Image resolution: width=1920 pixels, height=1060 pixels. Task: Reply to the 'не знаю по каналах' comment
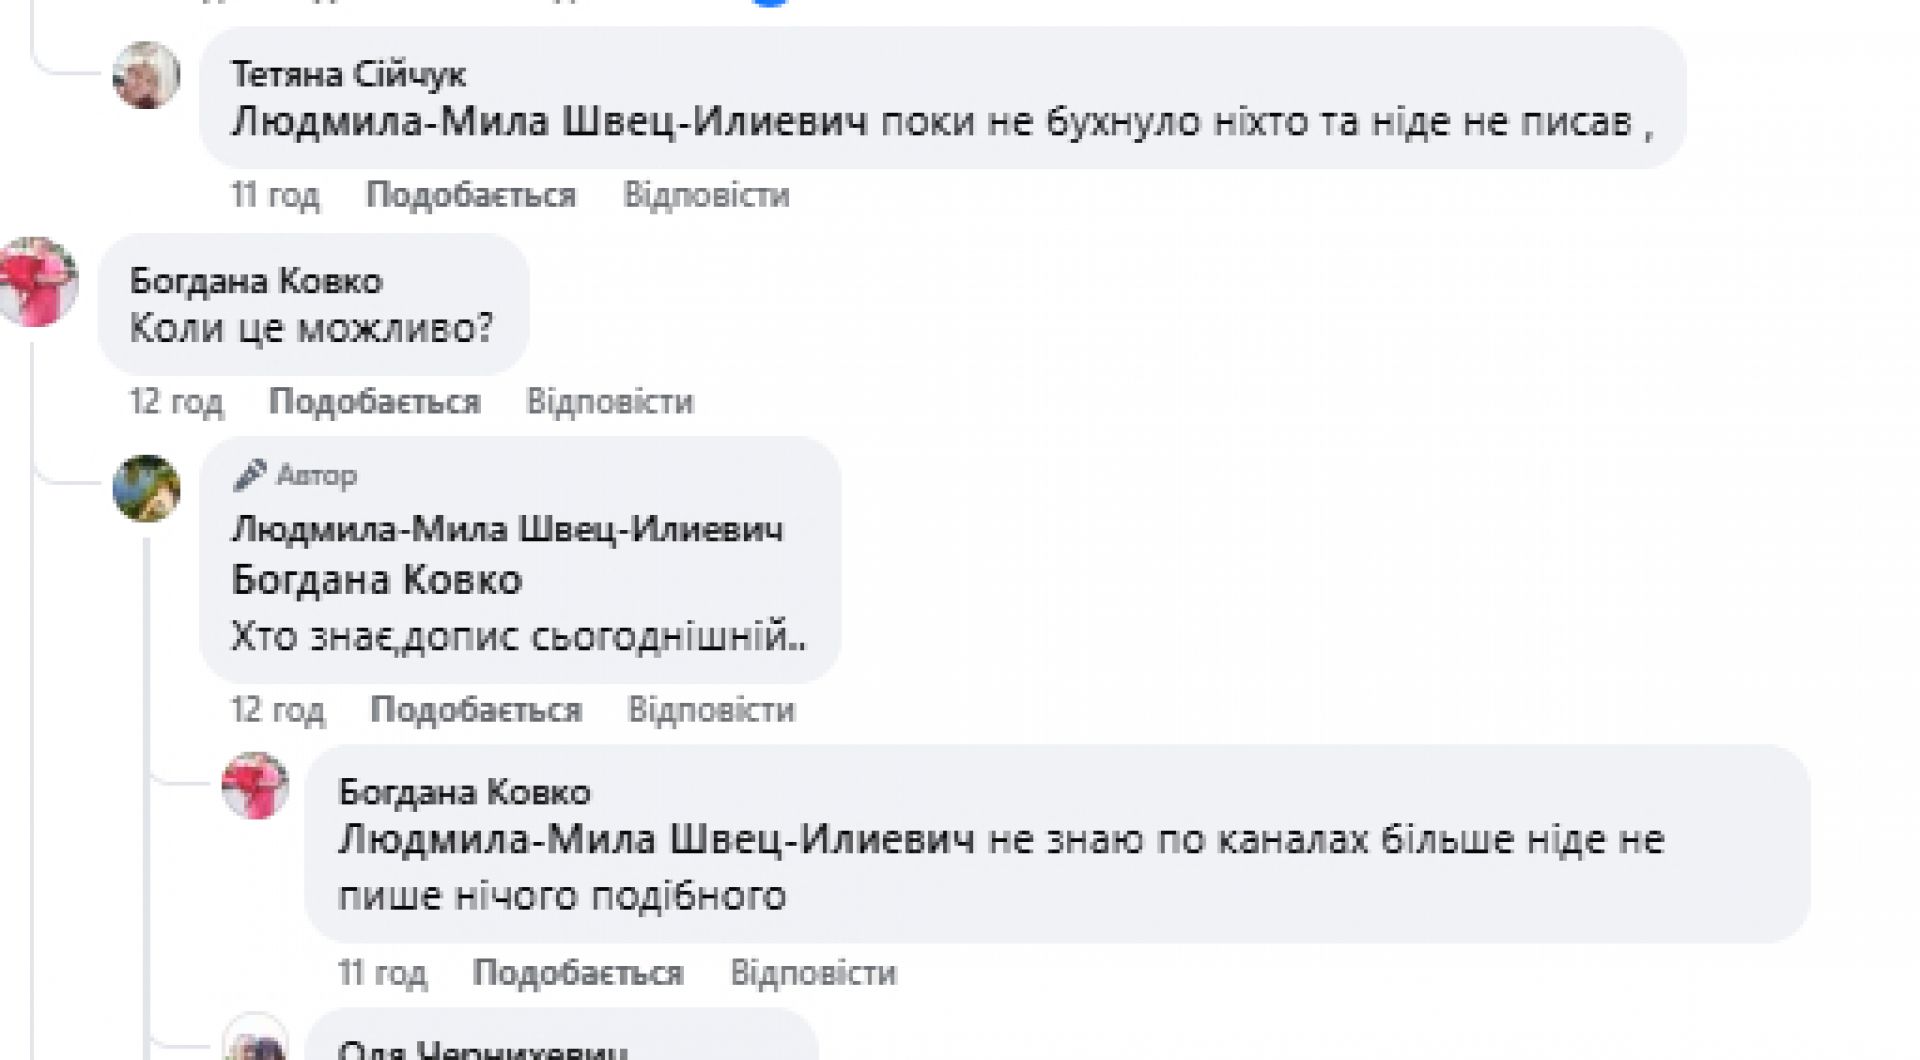pyautogui.click(x=813, y=973)
